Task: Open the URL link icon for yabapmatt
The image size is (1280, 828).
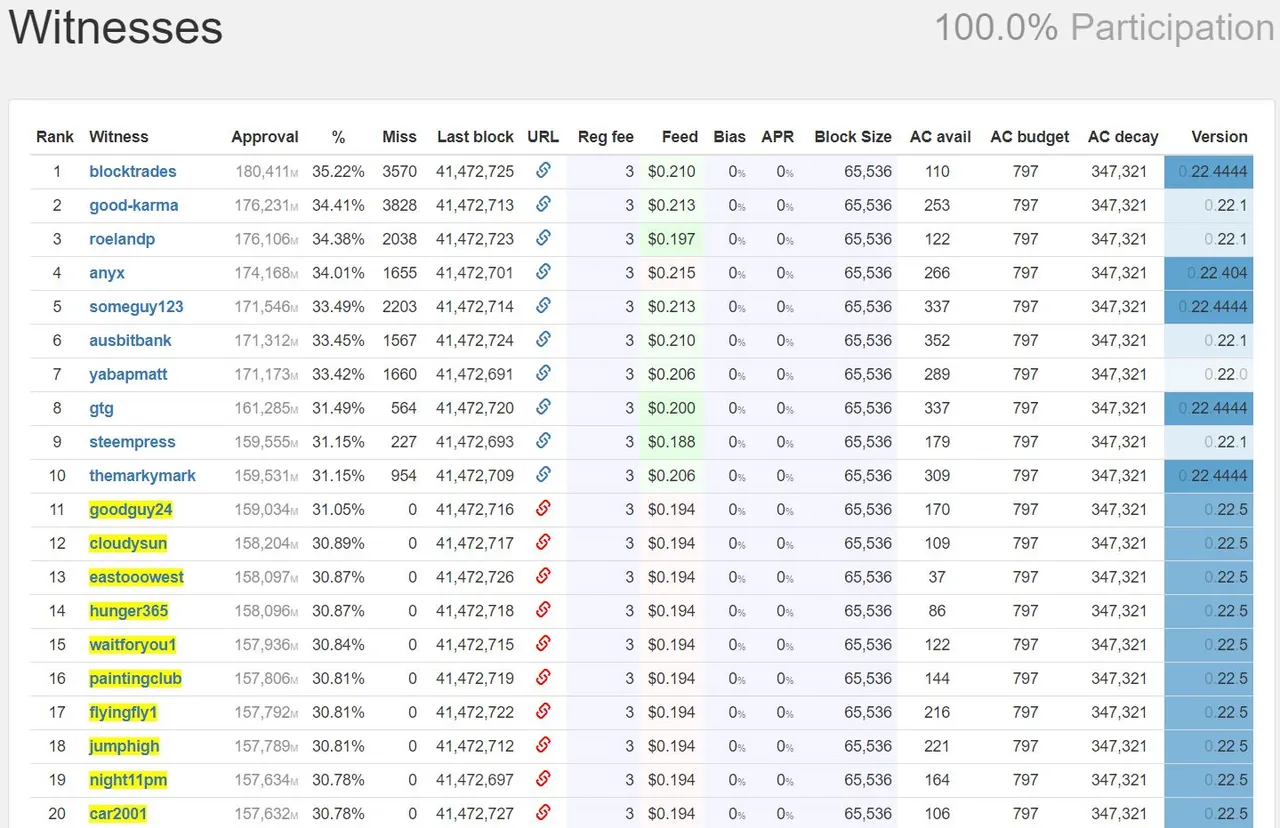Action: 543,373
